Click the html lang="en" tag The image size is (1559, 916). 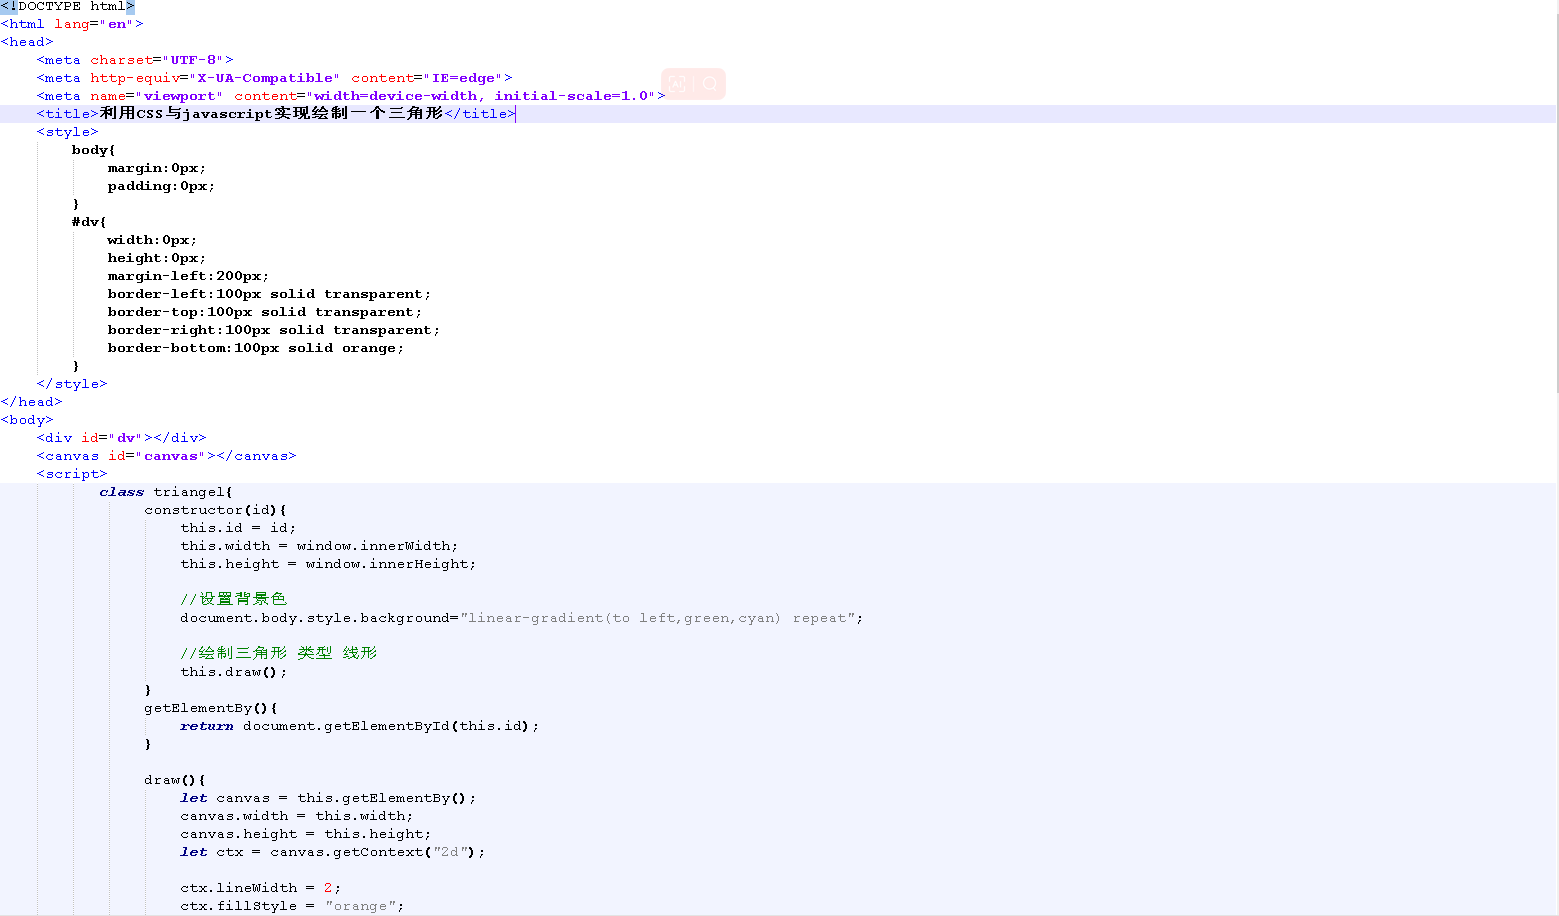point(72,24)
